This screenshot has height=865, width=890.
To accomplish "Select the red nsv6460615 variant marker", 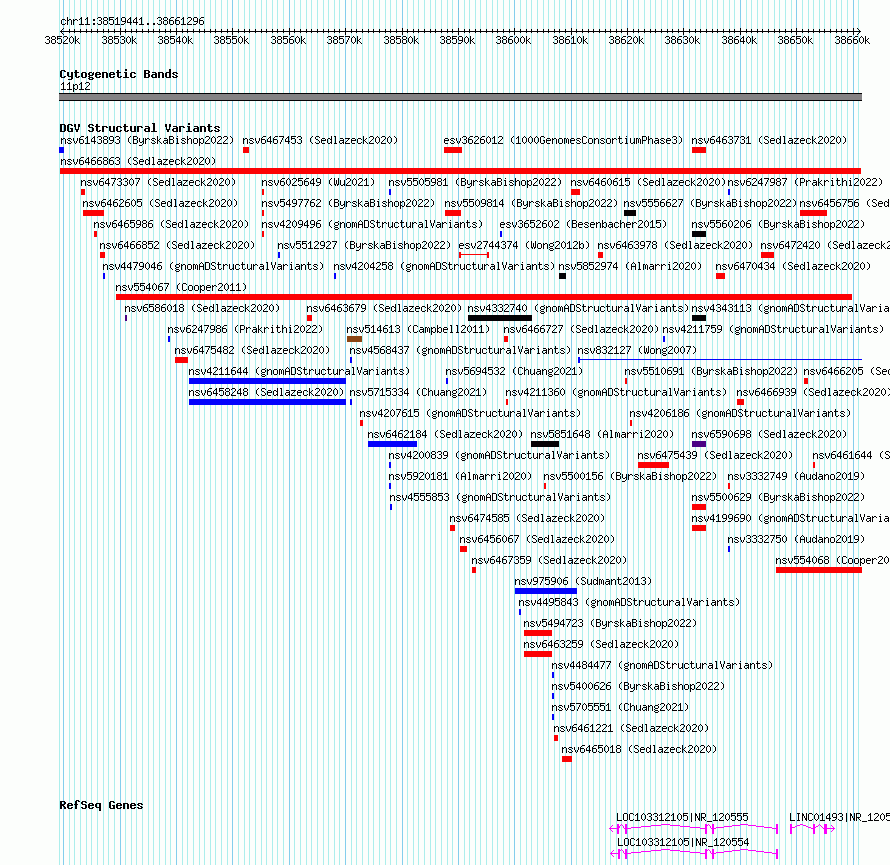I will (x=576, y=192).
